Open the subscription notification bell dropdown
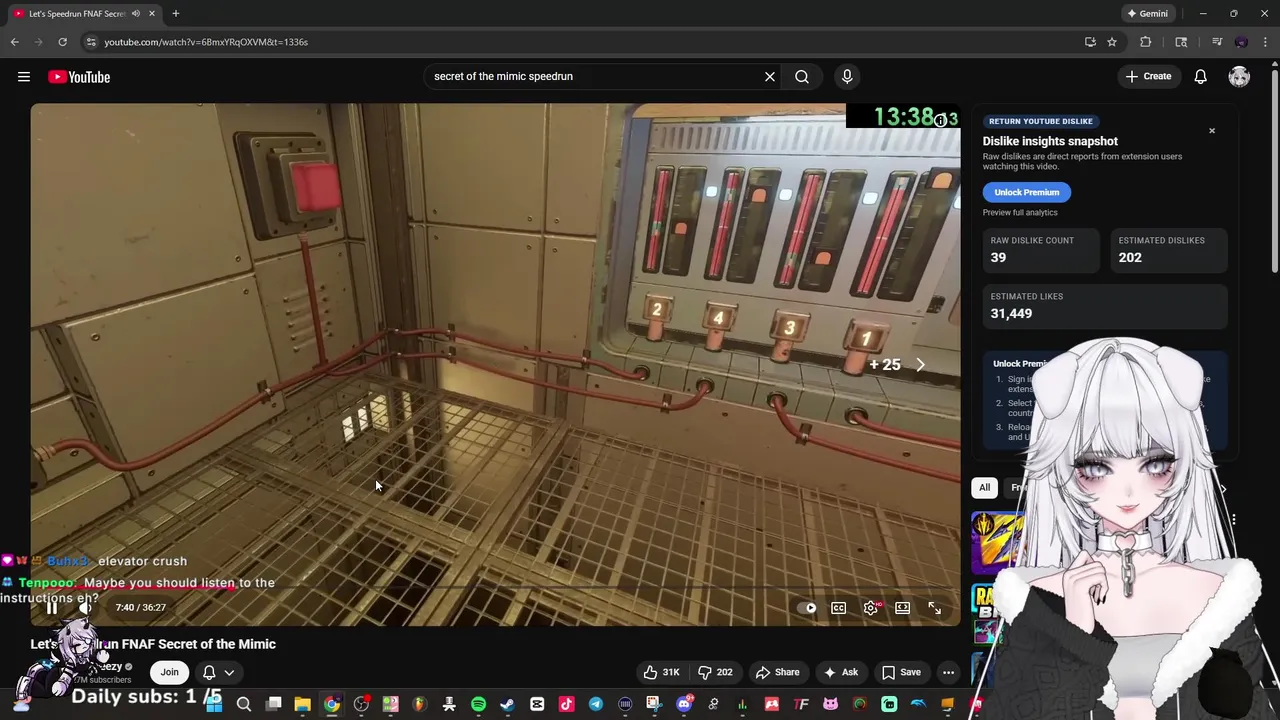1280x720 pixels. [218, 672]
